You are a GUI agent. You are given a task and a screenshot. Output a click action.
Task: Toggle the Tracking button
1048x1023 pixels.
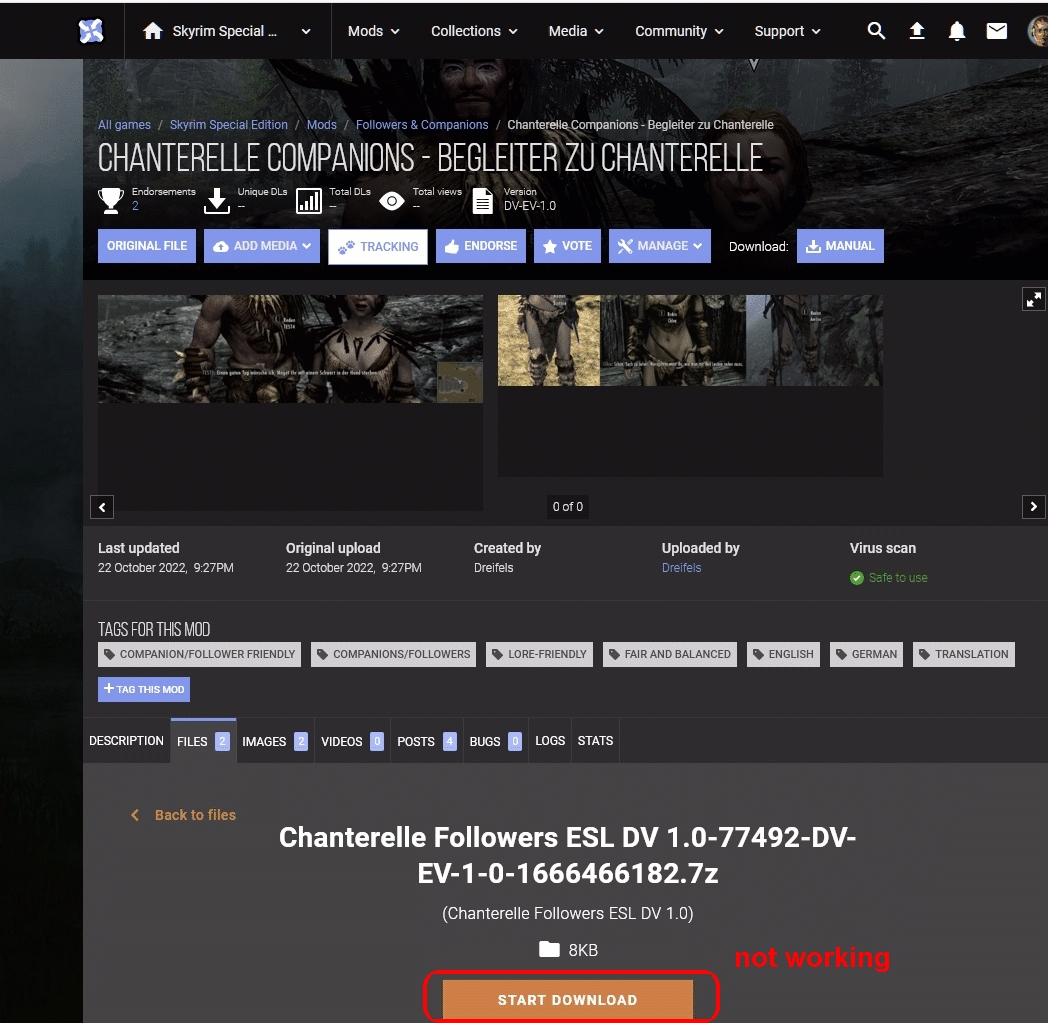coord(378,247)
